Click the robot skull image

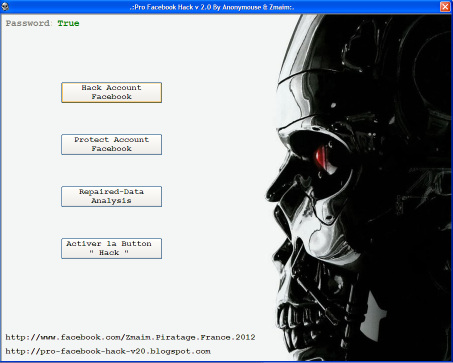359,188
